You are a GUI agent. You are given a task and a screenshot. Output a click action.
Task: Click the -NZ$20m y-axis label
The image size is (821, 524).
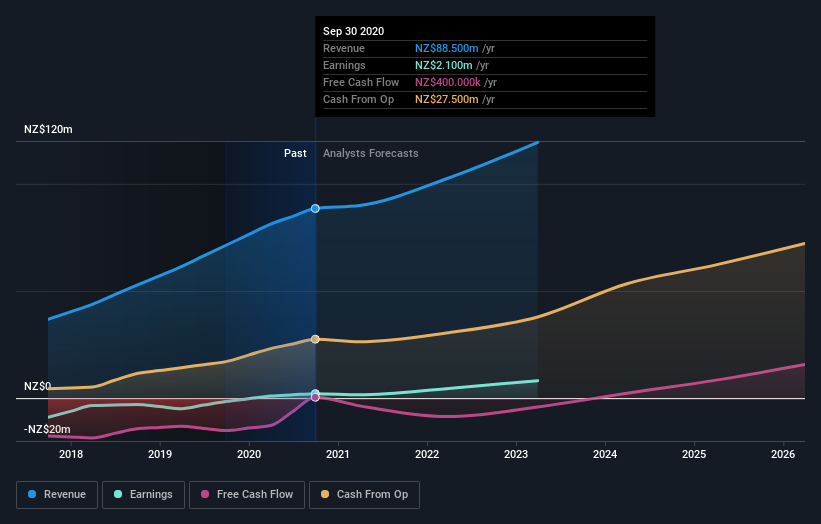click(47, 429)
